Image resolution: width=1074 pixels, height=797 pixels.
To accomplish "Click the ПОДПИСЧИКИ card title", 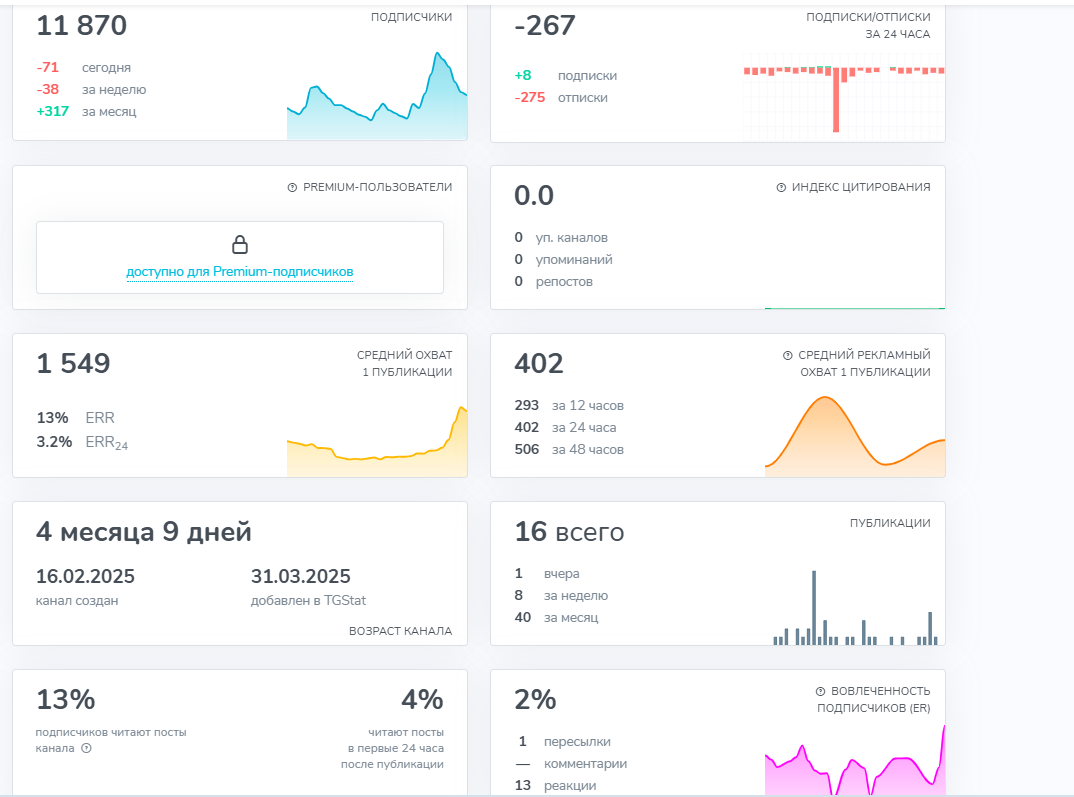I will click(x=411, y=17).
